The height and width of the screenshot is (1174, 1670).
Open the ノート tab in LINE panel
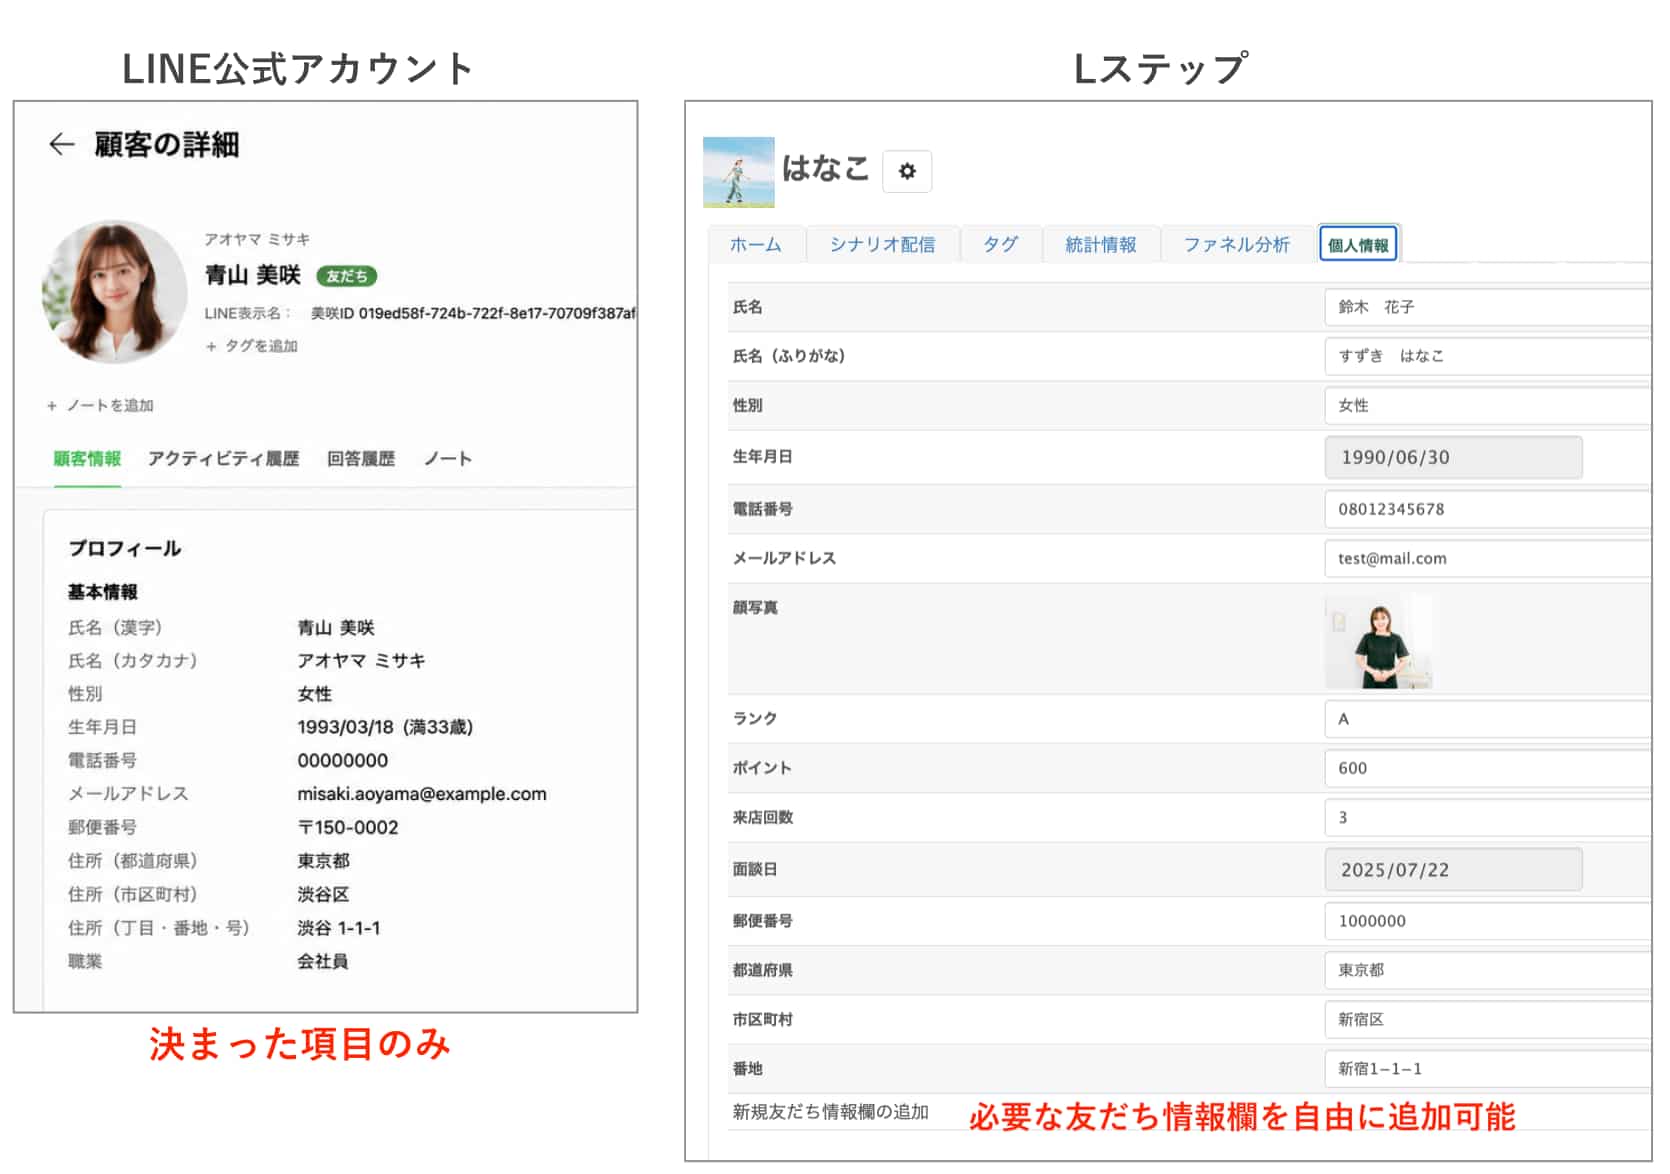[x=447, y=458]
